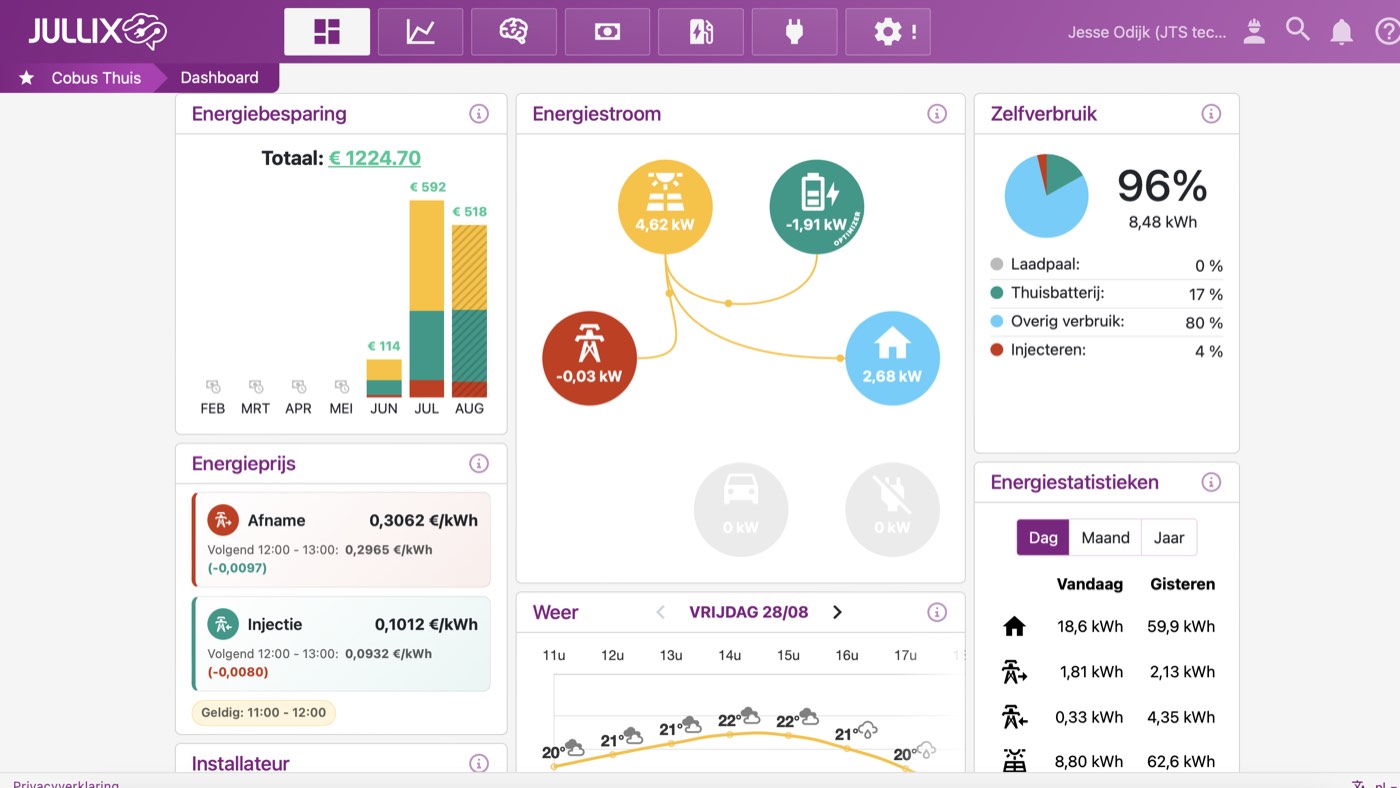Image resolution: width=1400 pixels, height=788 pixels.
Task: Click the JULLIX logo
Action: (97, 32)
